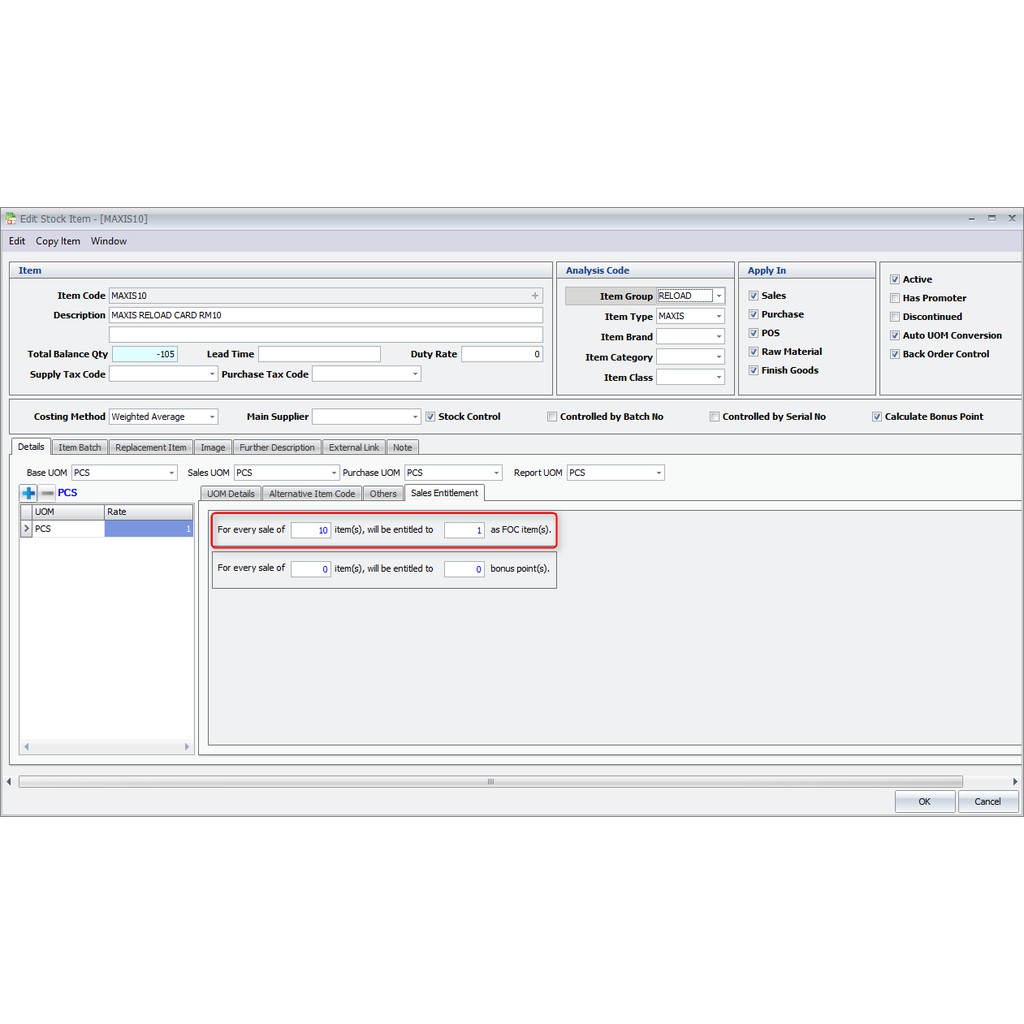Open the Copy Item menu
This screenshot has width=1024, height=1024.
coord(58,241)
